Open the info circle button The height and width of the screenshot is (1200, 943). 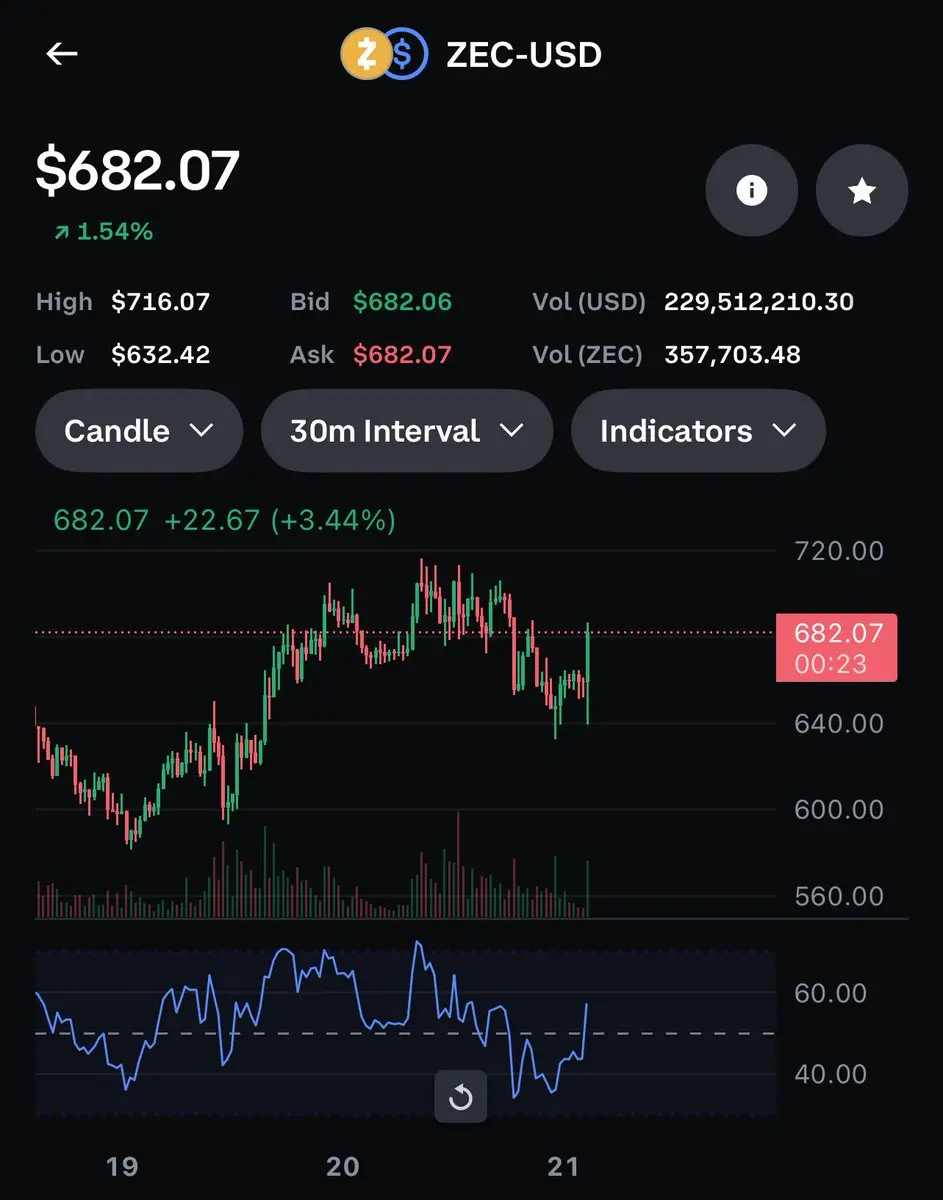point(751,191)
